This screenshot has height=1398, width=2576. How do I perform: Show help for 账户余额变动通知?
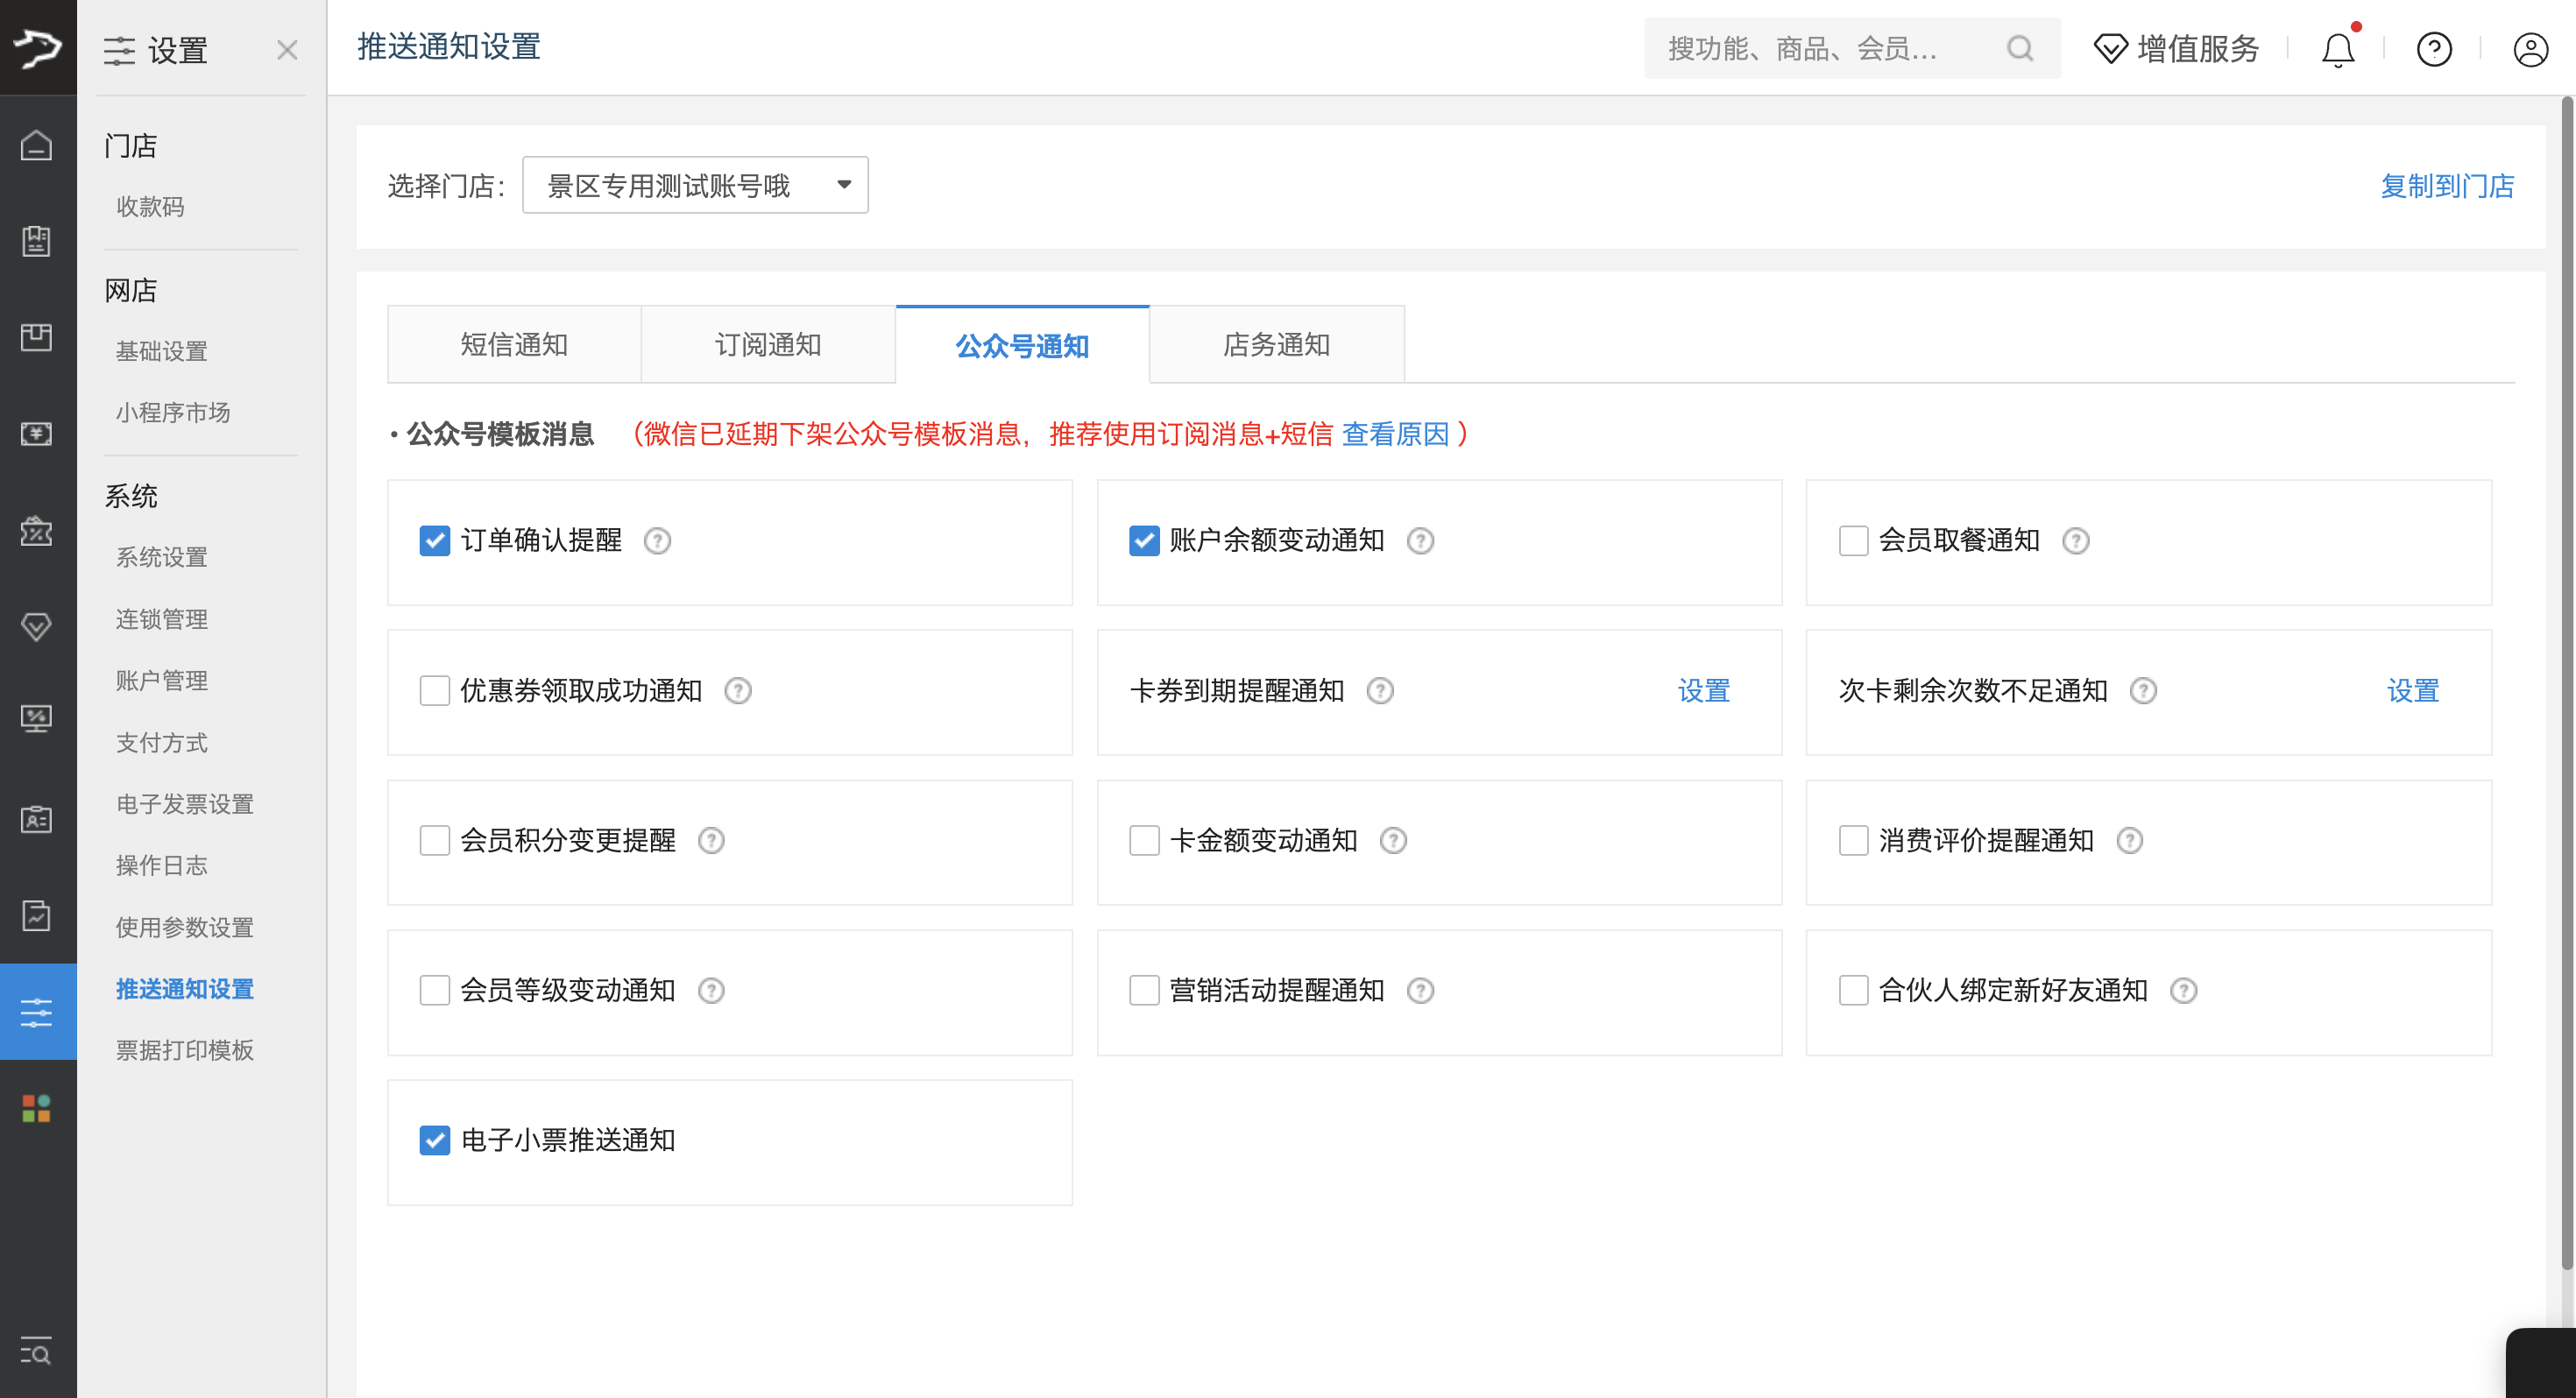(x=1420, y=541)
